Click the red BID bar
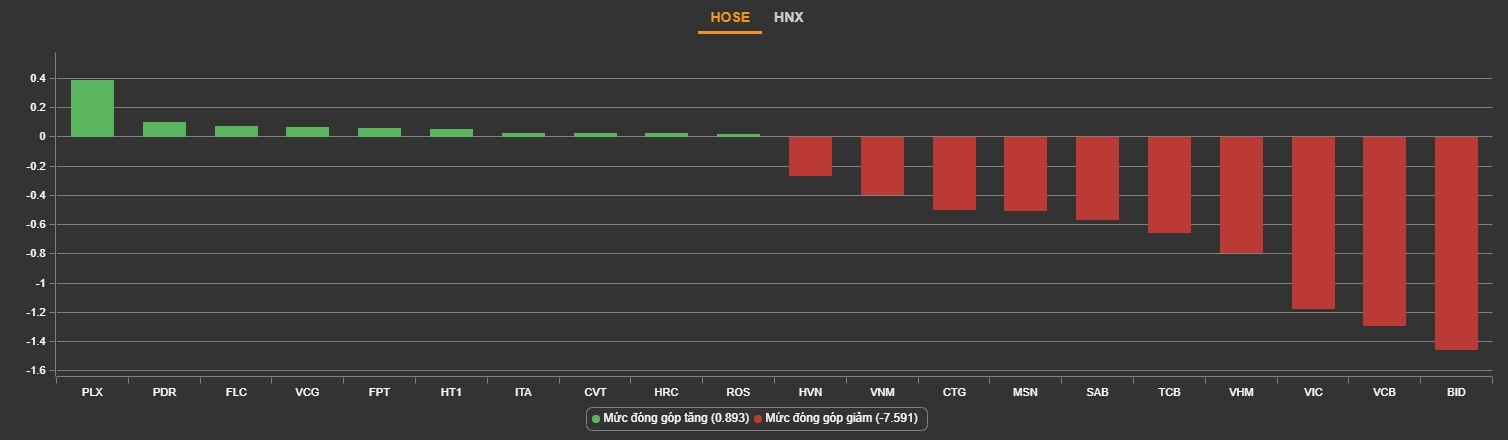The width and height of the screenshot is (1508, 440). coord(1456,243)
